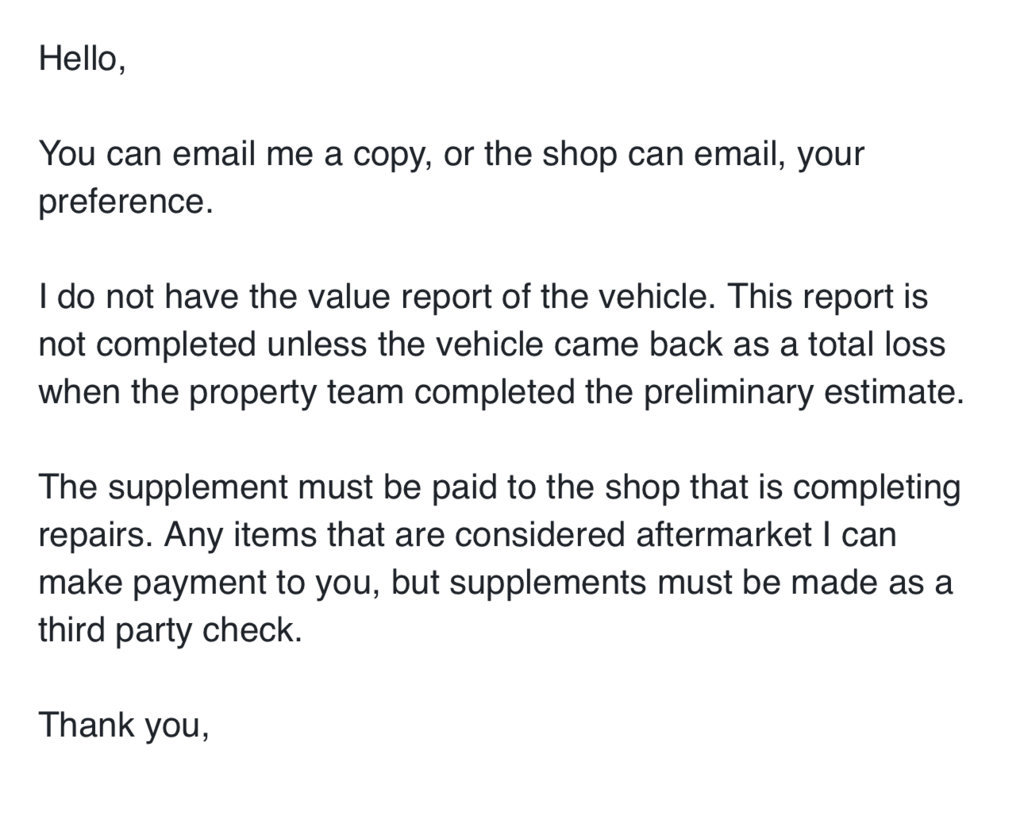Click the line starting "The supplement must be paid"

click(500, 488)
